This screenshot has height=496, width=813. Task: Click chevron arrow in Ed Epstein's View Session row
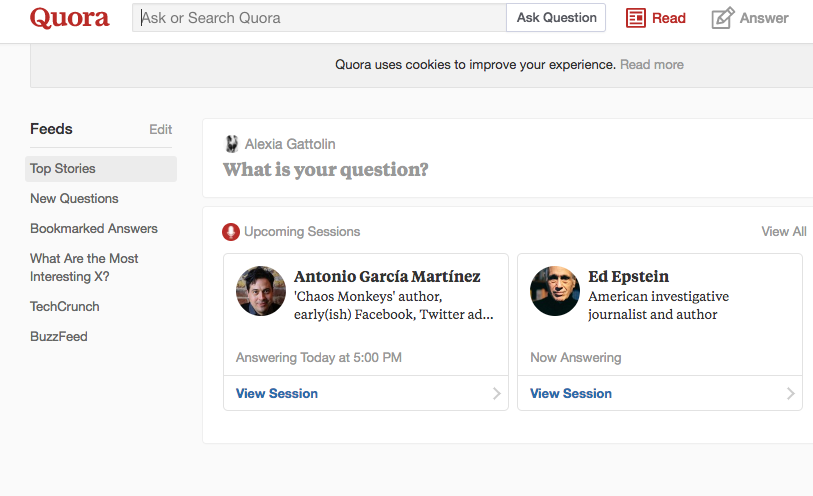click(x=790, y=393)
